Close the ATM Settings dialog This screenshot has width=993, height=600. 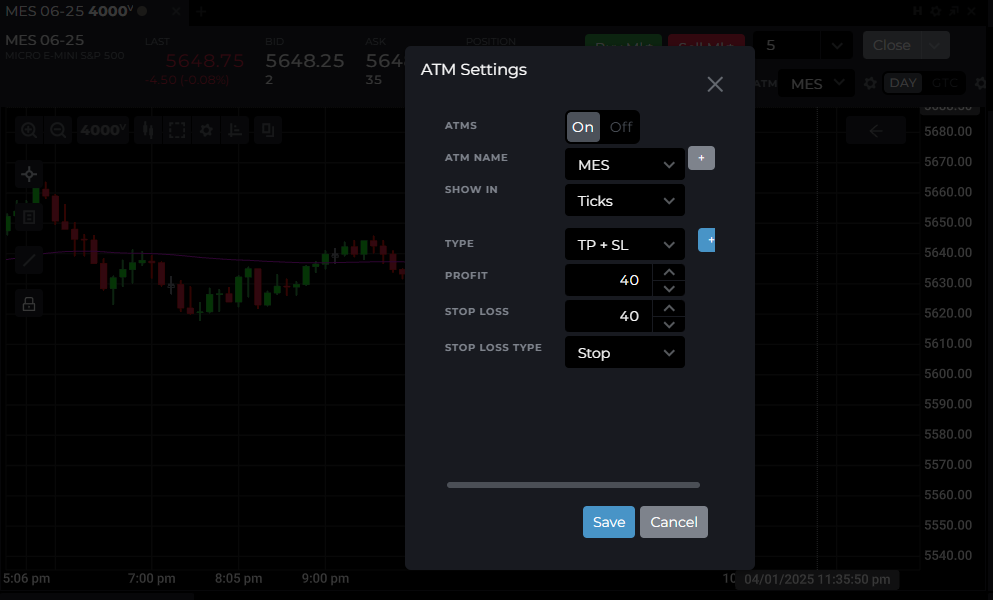715,85
